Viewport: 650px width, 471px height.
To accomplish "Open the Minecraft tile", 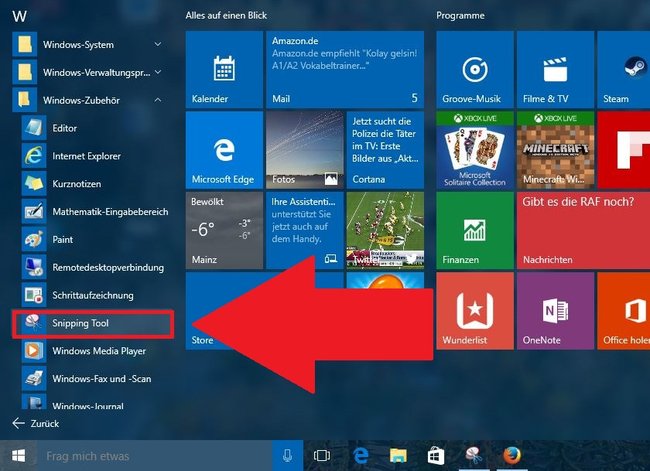I will (x=555, y=150).
